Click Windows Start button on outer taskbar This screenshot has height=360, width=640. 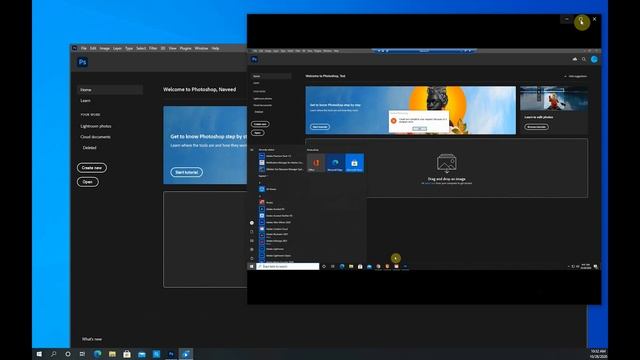pos(39,354)
